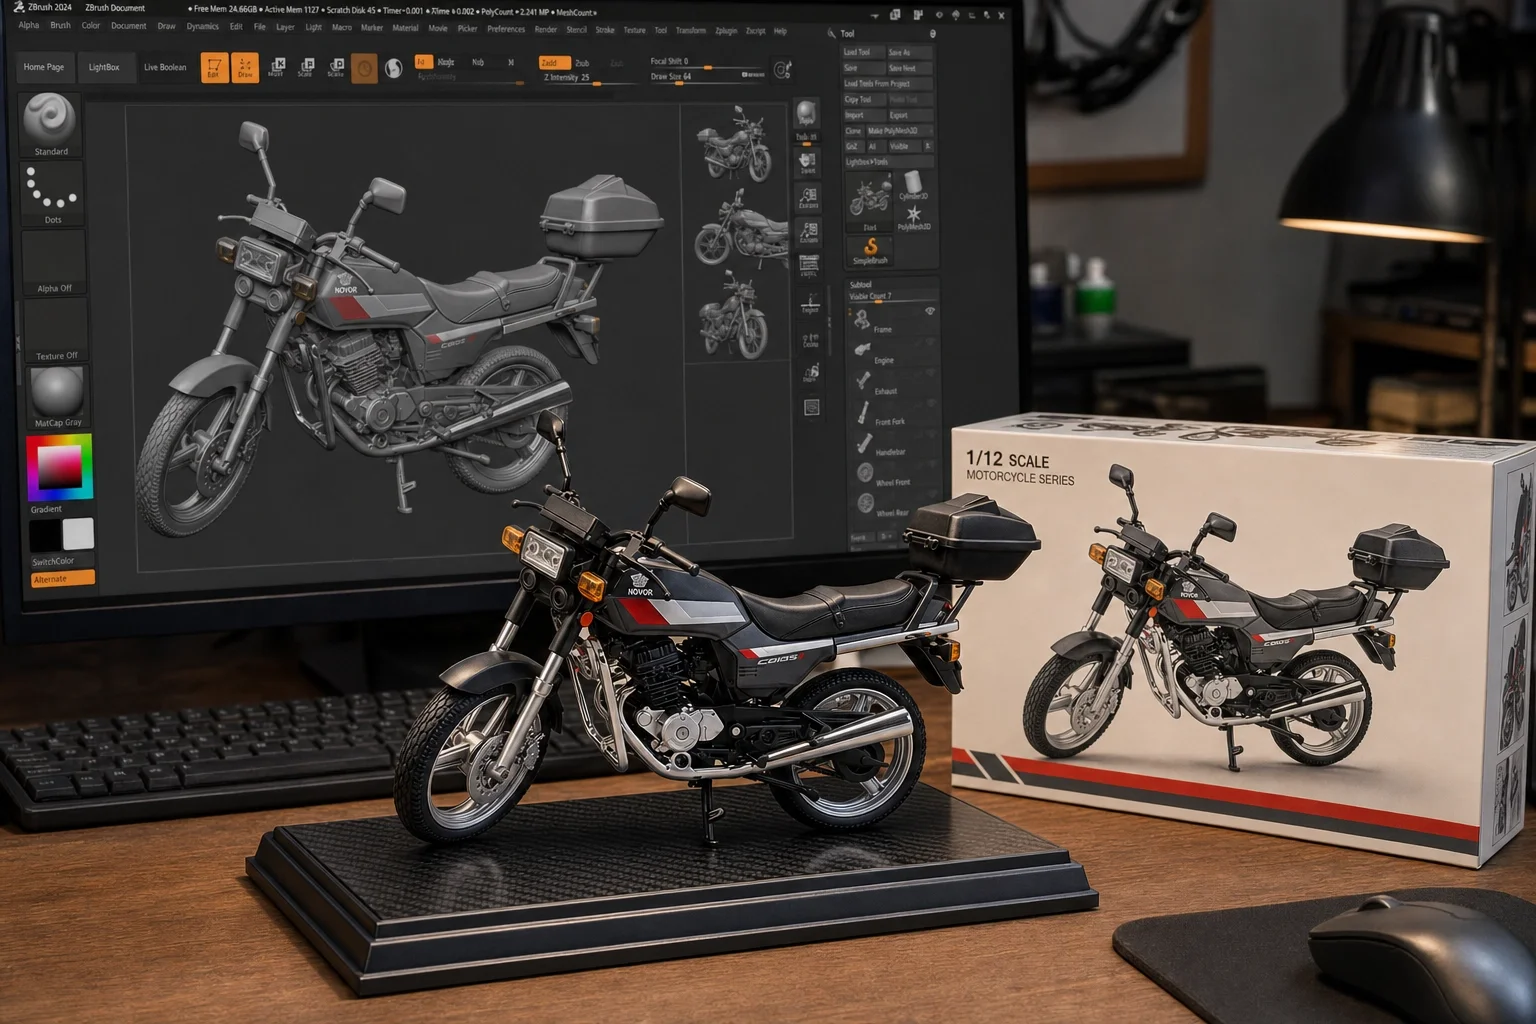1536x1024 pixels.
Task: Click Export button in Tool panel
Action: point(909,115)
